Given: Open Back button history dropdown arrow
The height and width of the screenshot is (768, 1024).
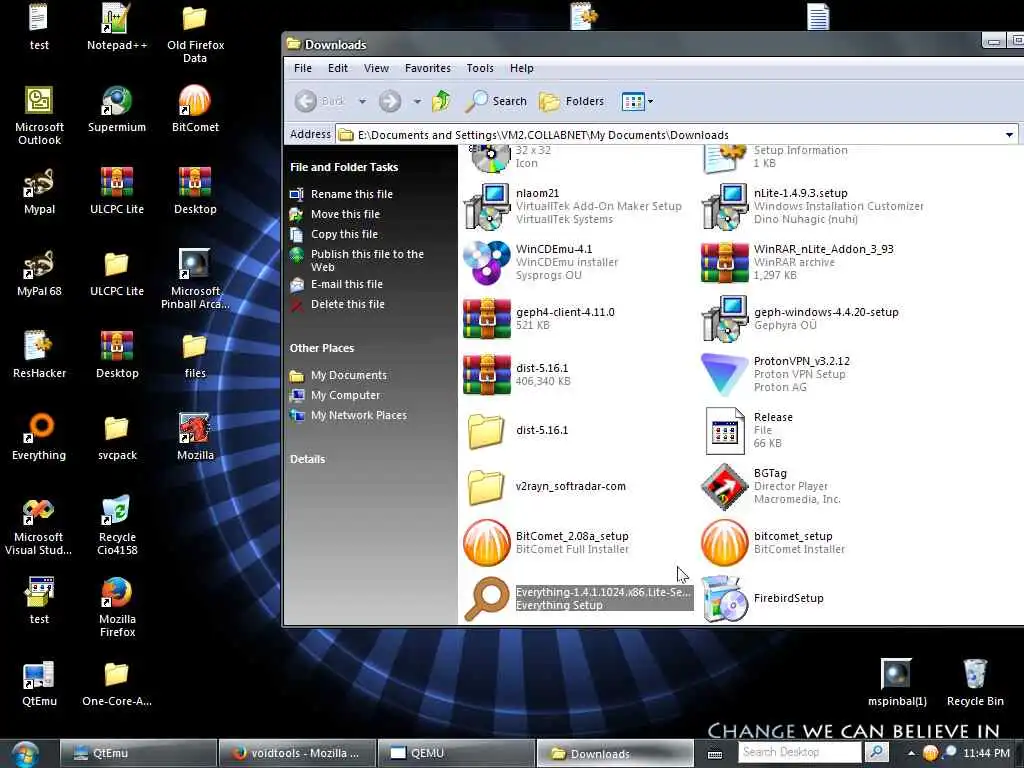Looking at the screenshot, I should (x=362, y=101).
